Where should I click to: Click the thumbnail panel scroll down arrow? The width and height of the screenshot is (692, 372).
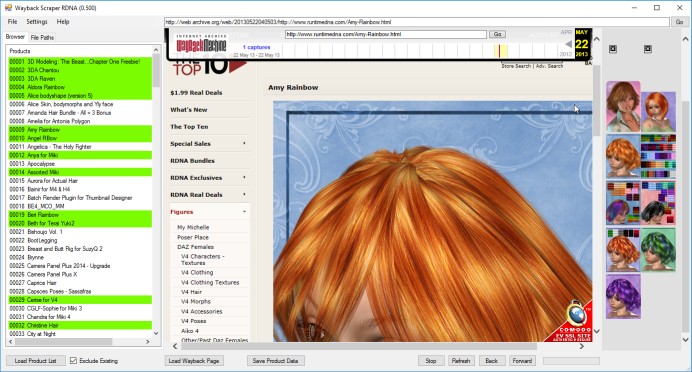pyautogui.click(x=685, y=340)
